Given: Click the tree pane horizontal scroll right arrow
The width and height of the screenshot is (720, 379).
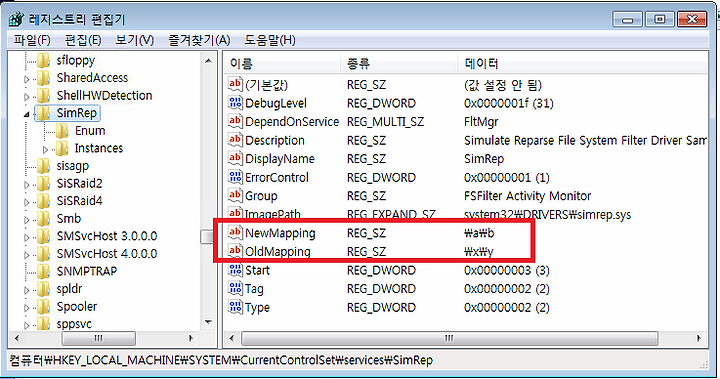Looking at the screenshot, I should click(x=191, y=339).
